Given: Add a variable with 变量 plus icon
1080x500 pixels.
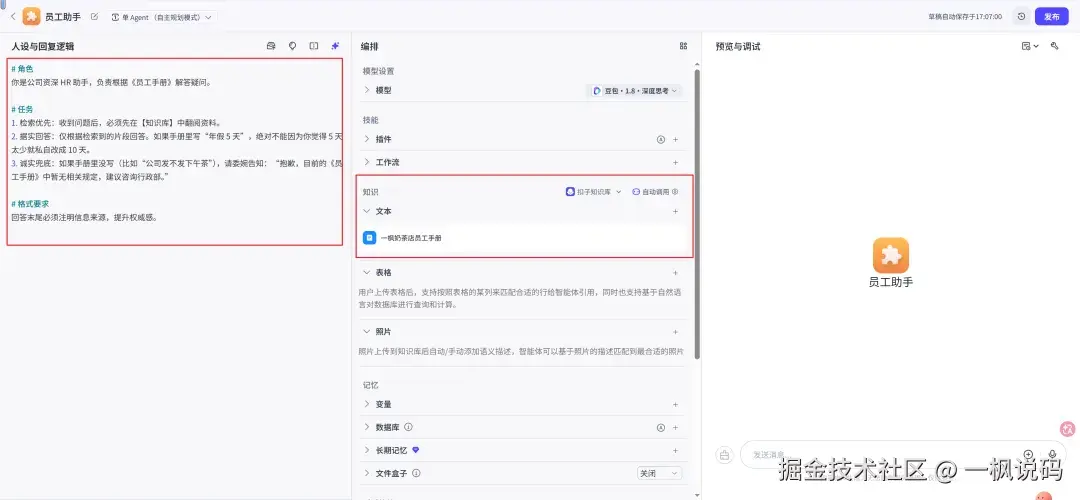Looking at the screenshot, I should click(x=676, y=404).
